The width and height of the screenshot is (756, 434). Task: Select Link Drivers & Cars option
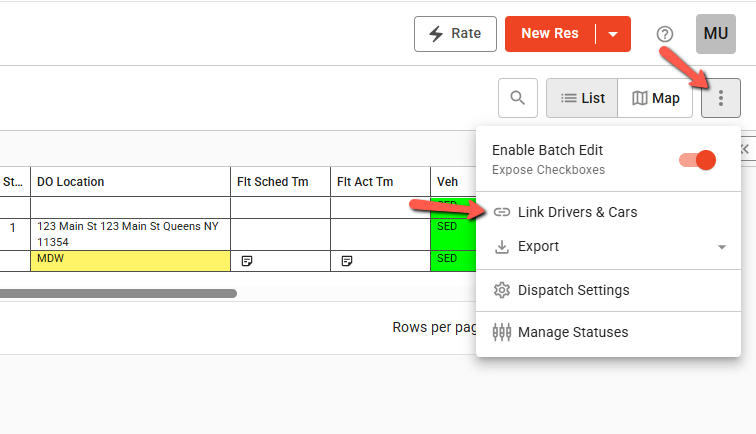point(577,212)
